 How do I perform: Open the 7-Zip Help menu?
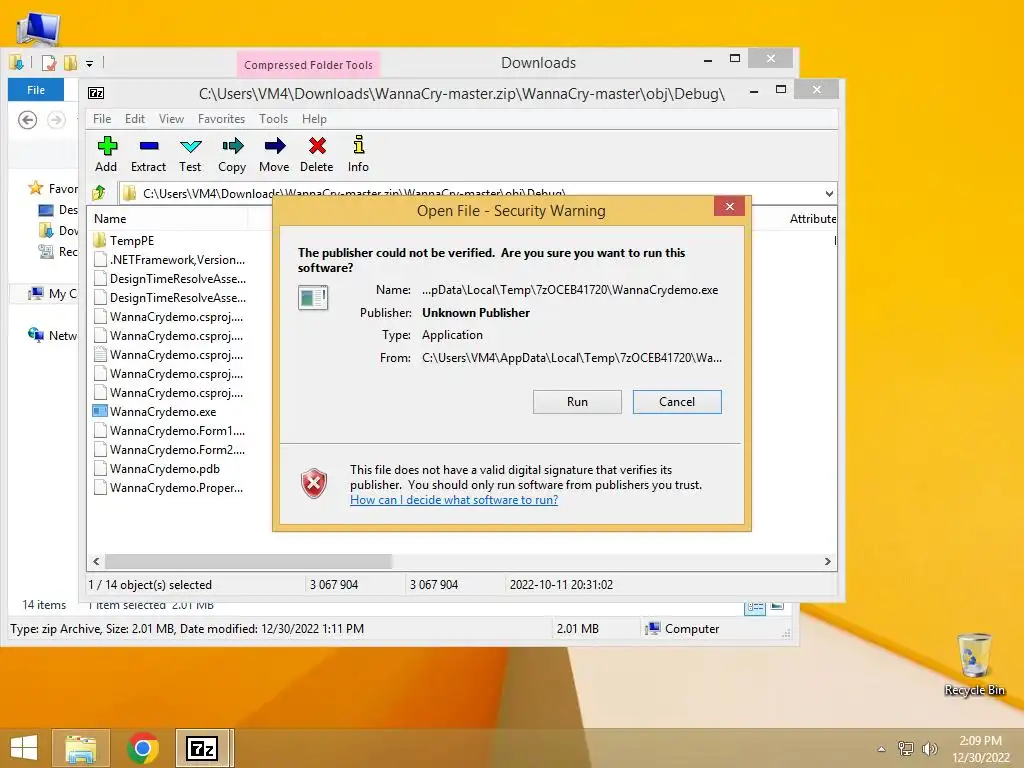tap(314, 119)
